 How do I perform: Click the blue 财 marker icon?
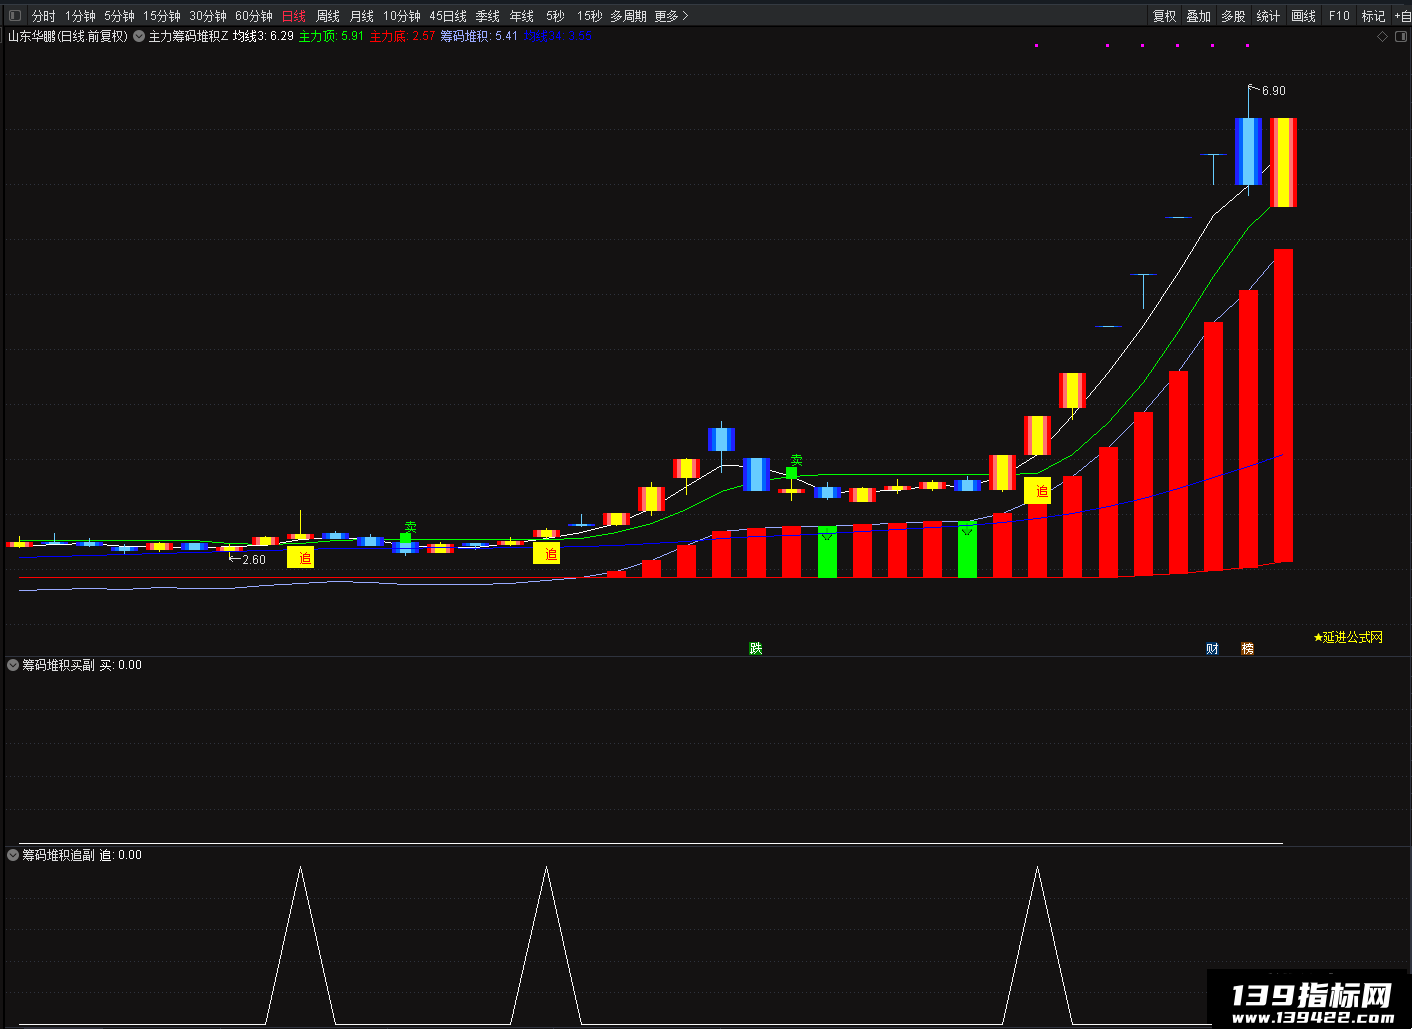coord(1212,648)
